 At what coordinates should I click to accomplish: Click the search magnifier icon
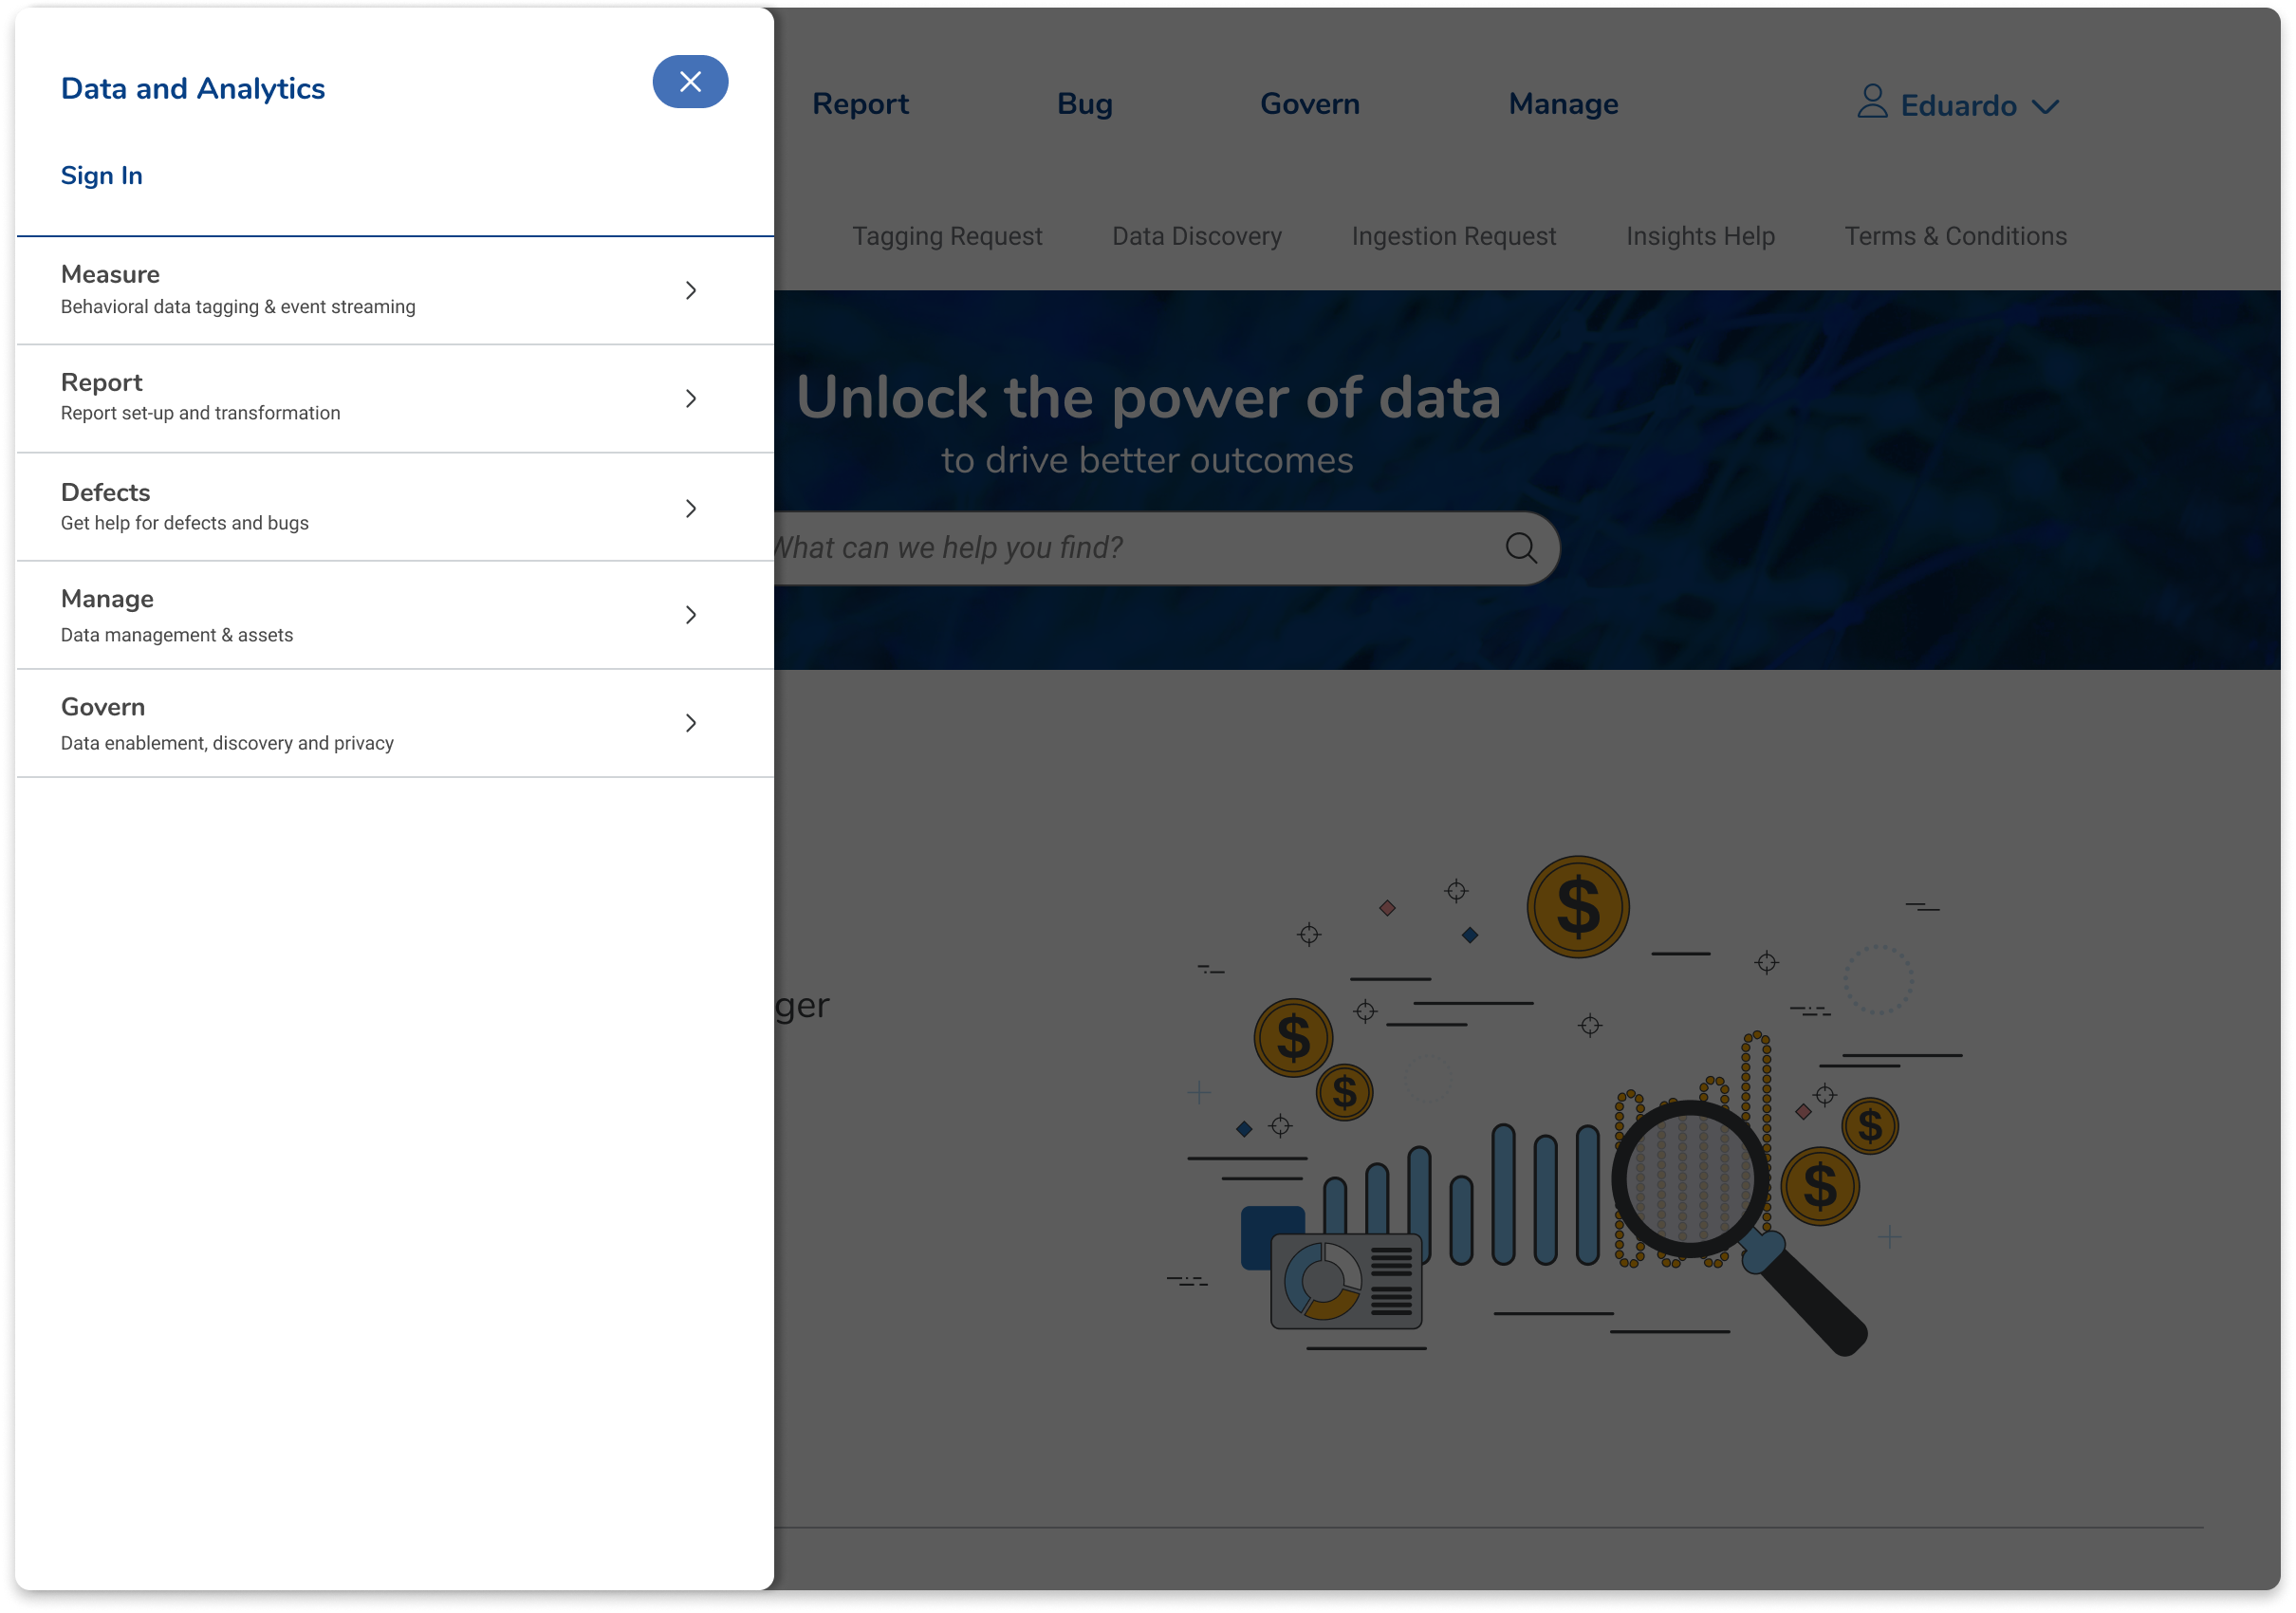[1521, 548]
